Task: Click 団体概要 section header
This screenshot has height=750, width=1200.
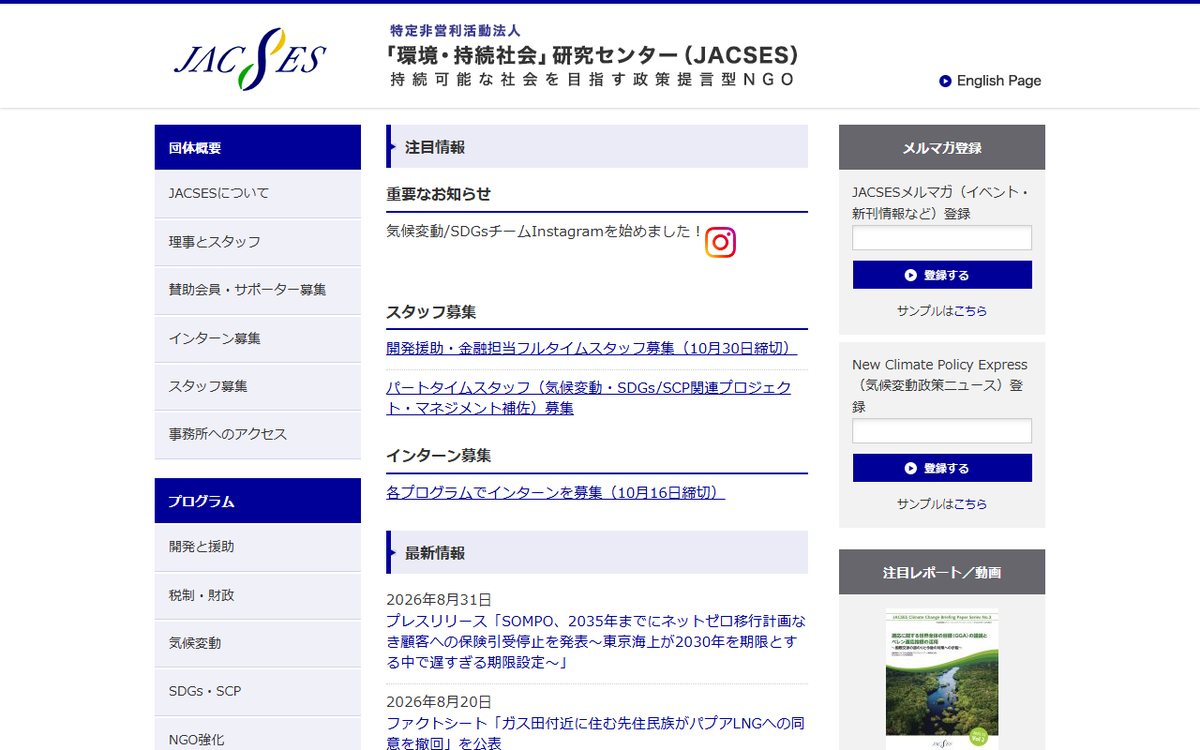Action: (258, 147)
